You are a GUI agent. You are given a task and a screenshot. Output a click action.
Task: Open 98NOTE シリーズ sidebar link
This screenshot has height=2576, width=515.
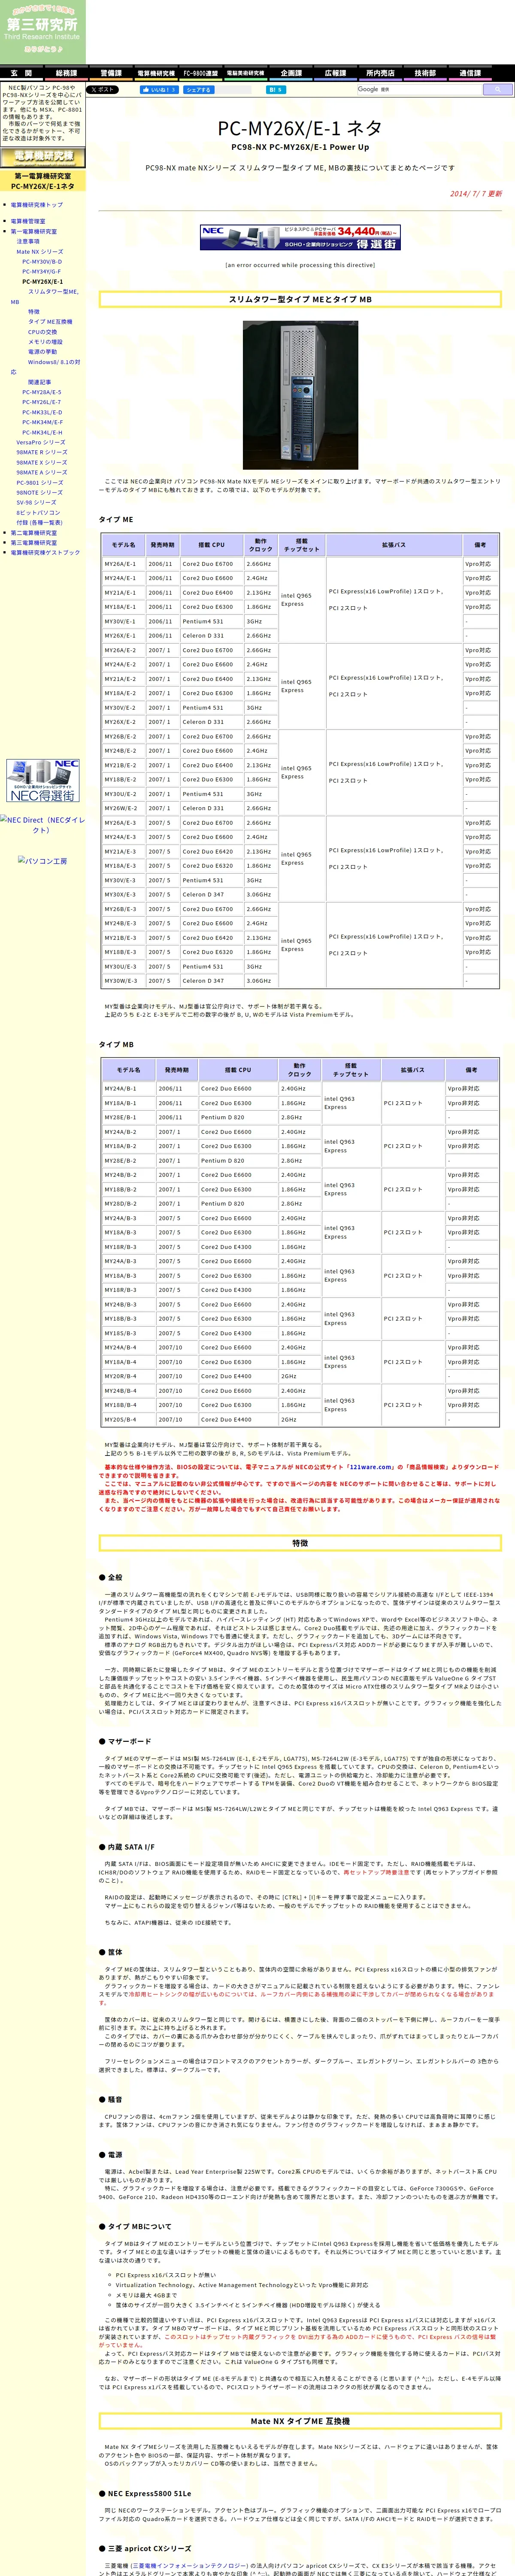point(39,492)
